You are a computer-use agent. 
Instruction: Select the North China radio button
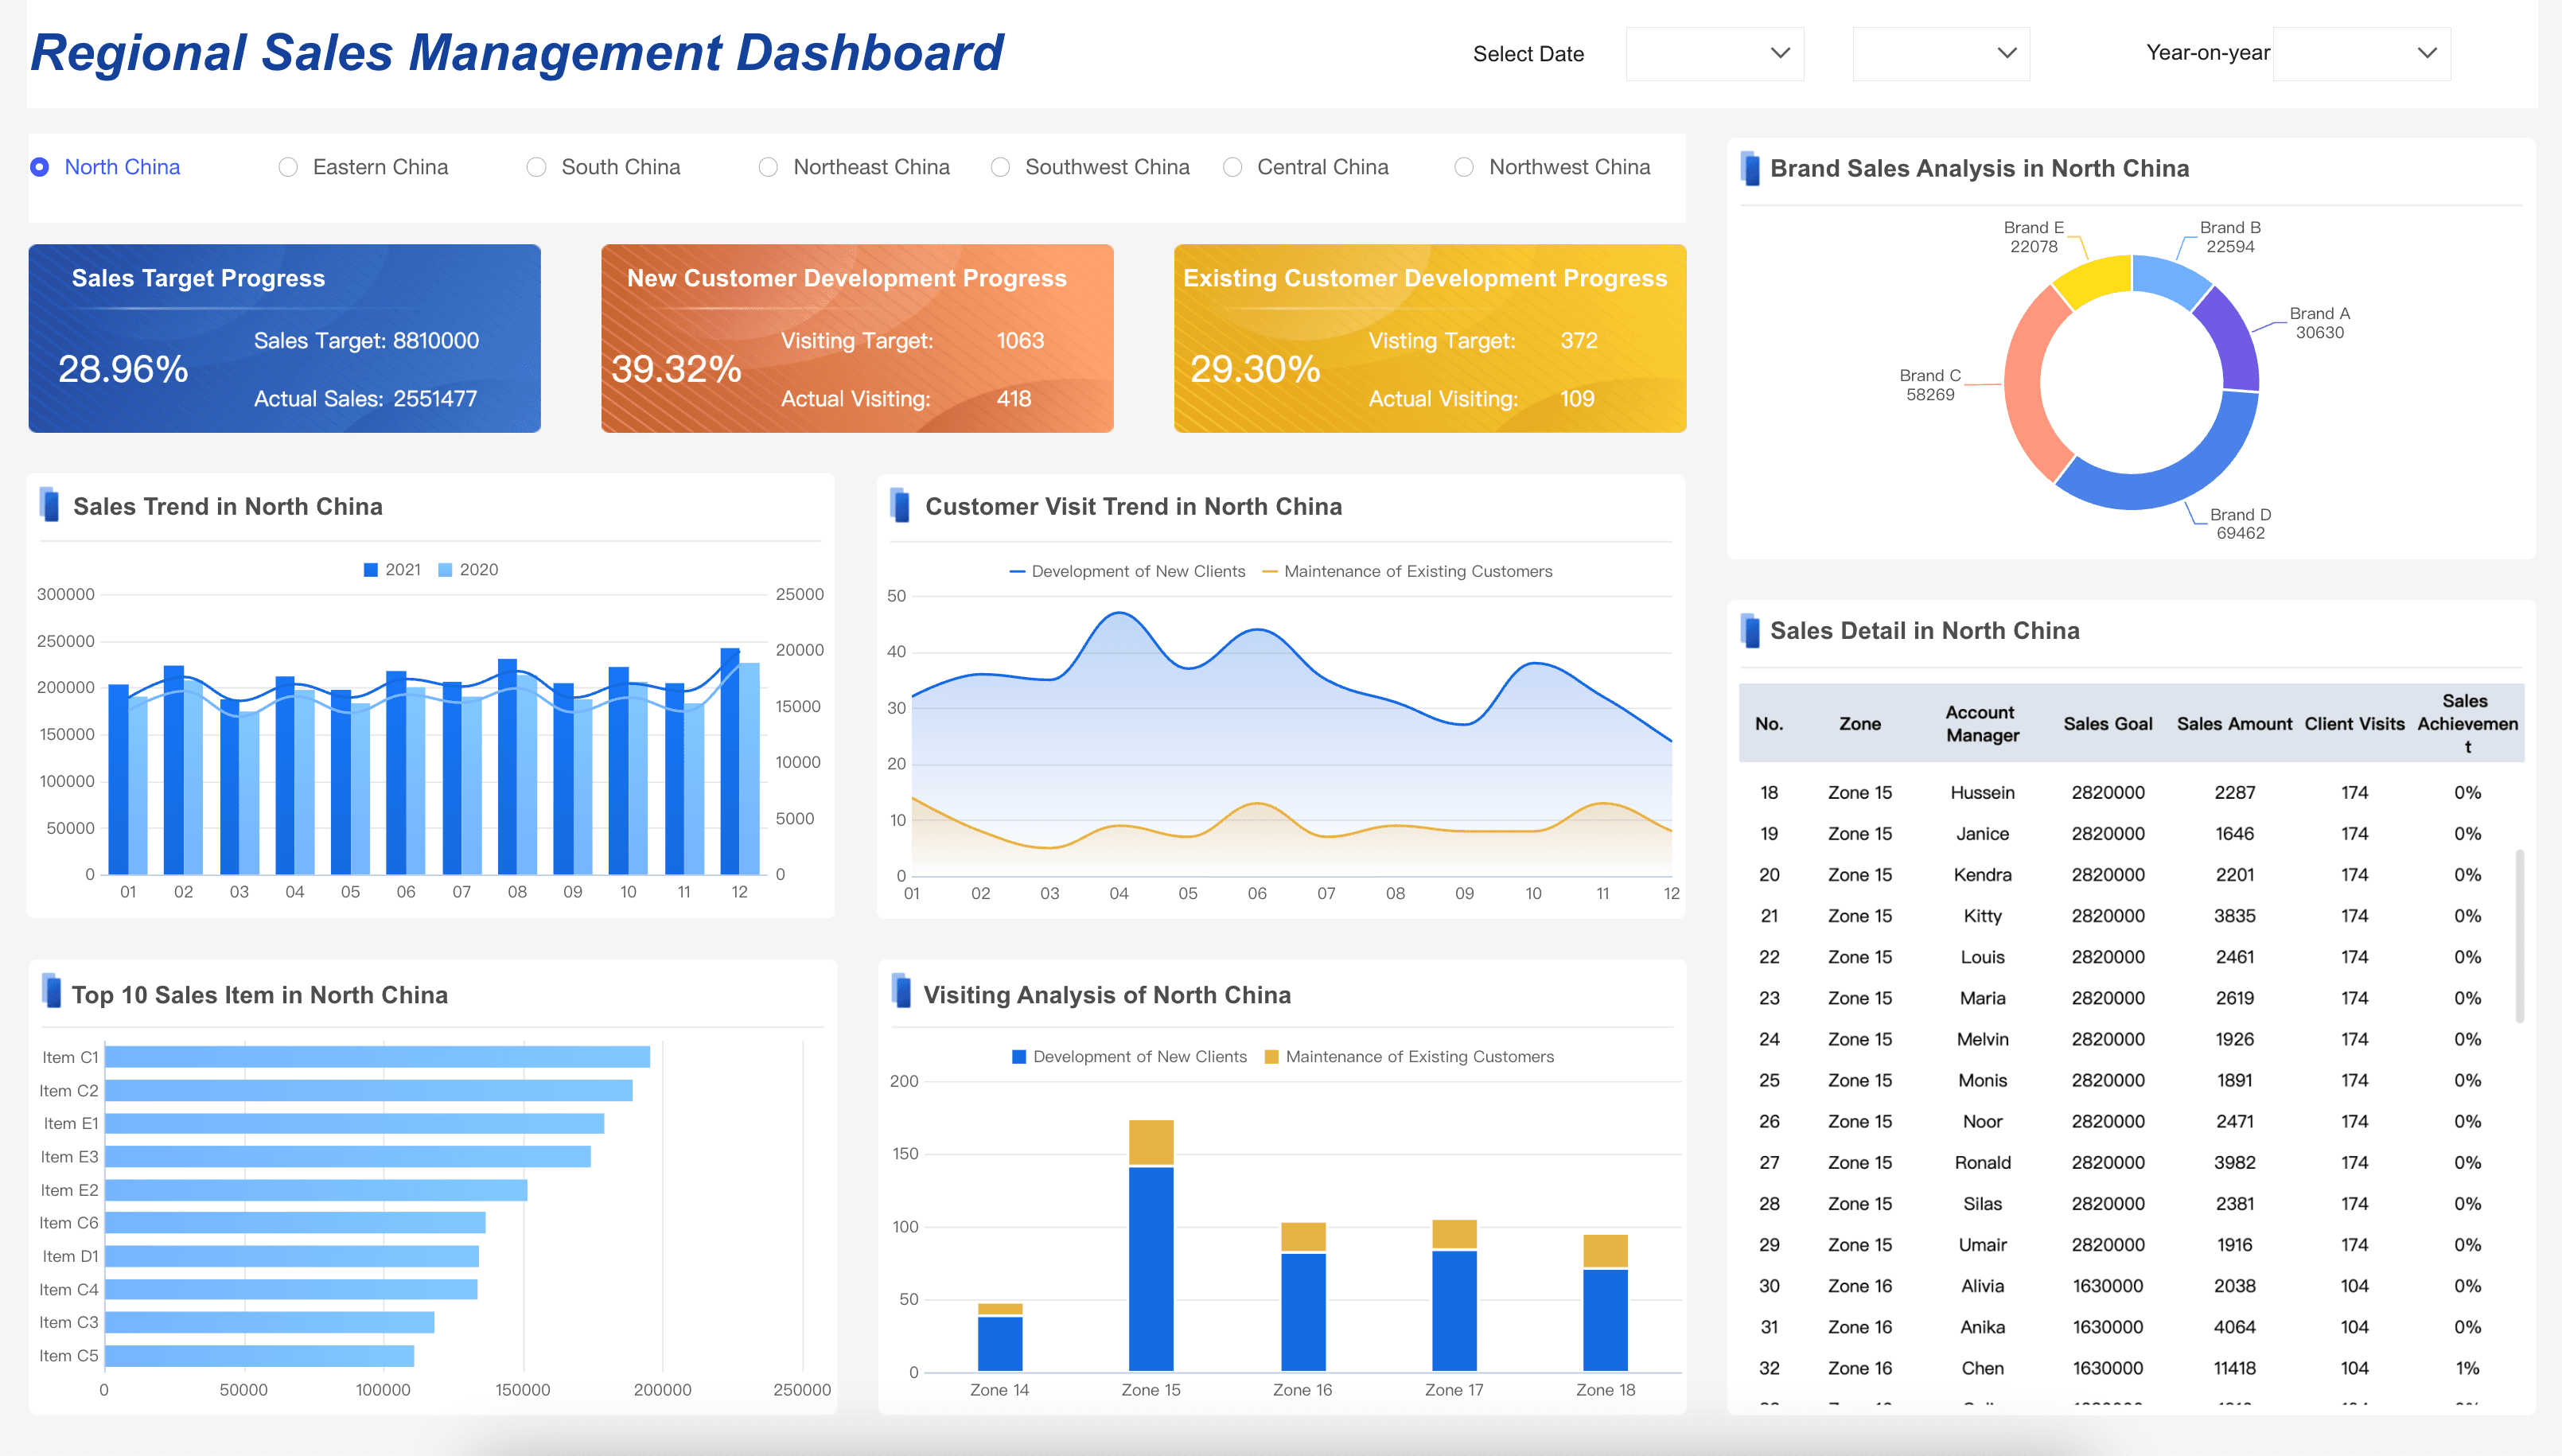click(x=39, y=167)
